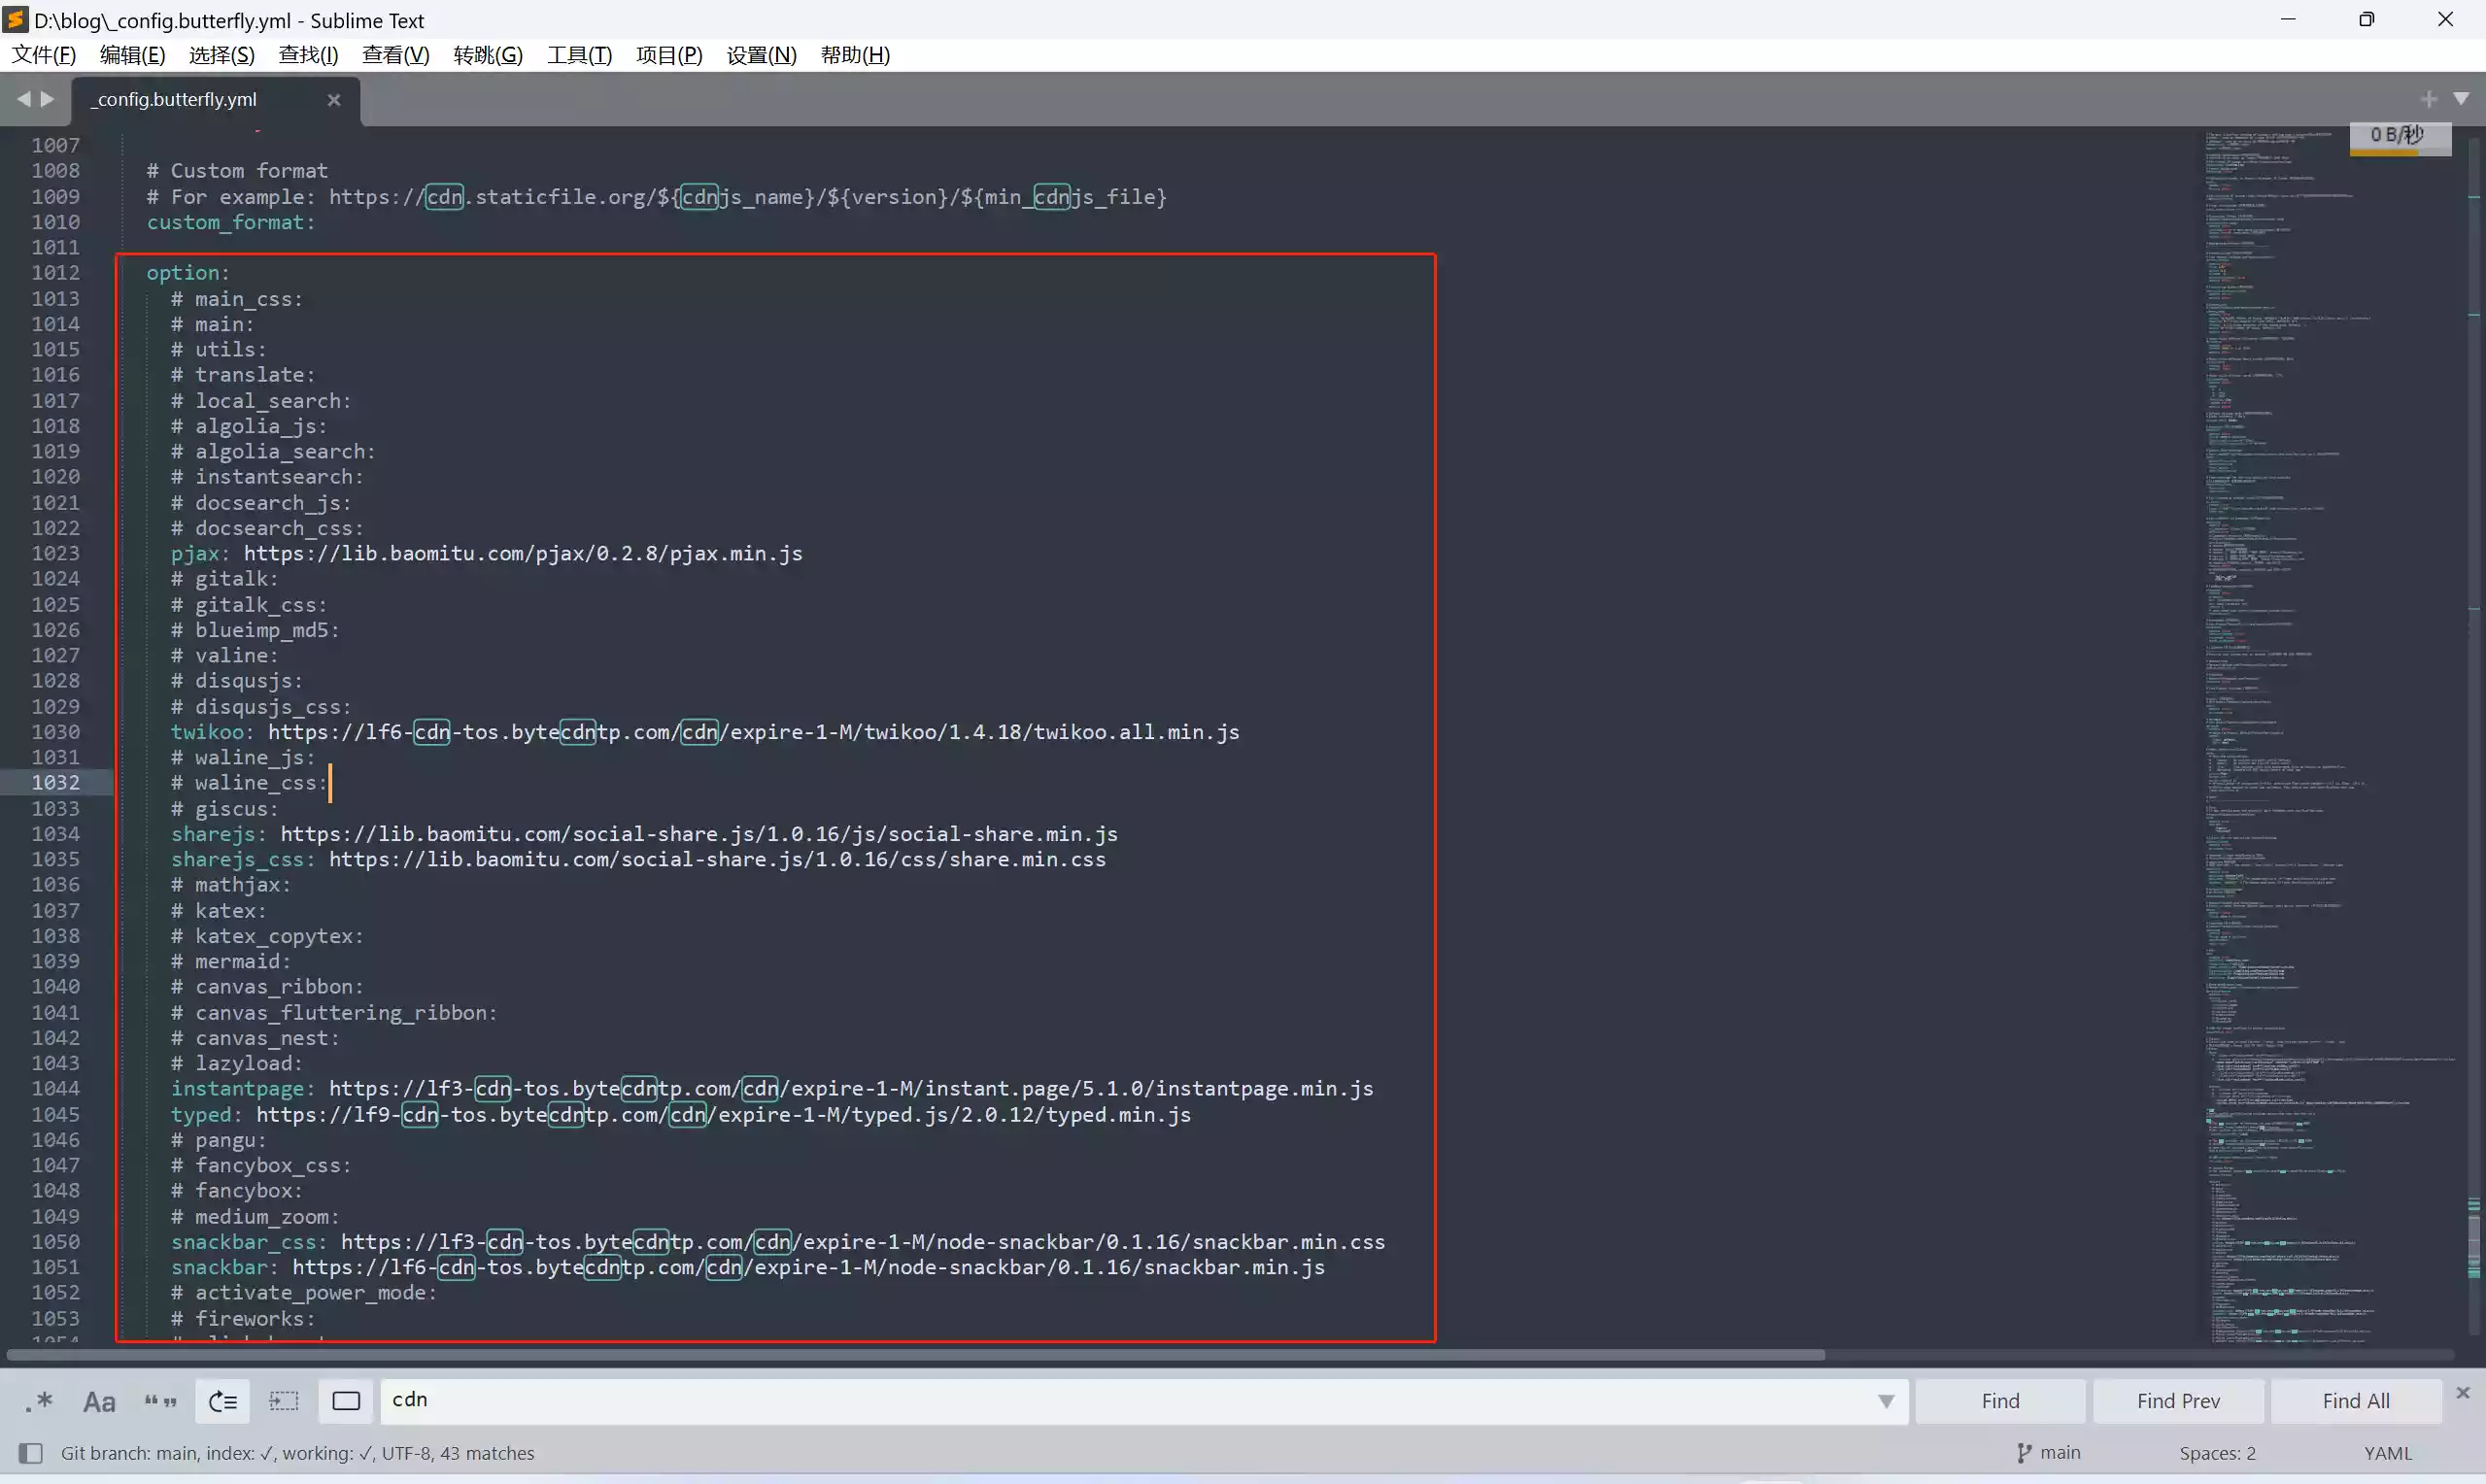The height and width of the screenshot is (1484, 2486).
Task: Change indentation via Spaces: 2
Action: point(2217,1453)
